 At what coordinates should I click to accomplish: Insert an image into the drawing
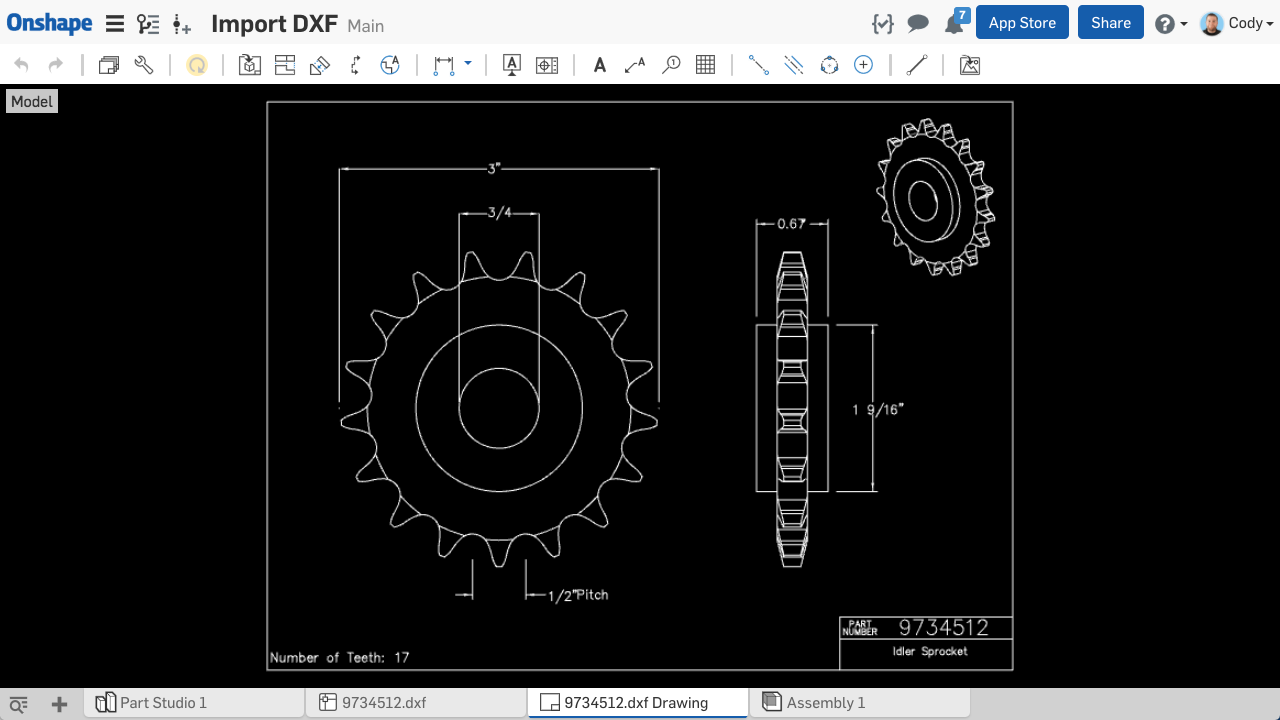coord(969,64)
